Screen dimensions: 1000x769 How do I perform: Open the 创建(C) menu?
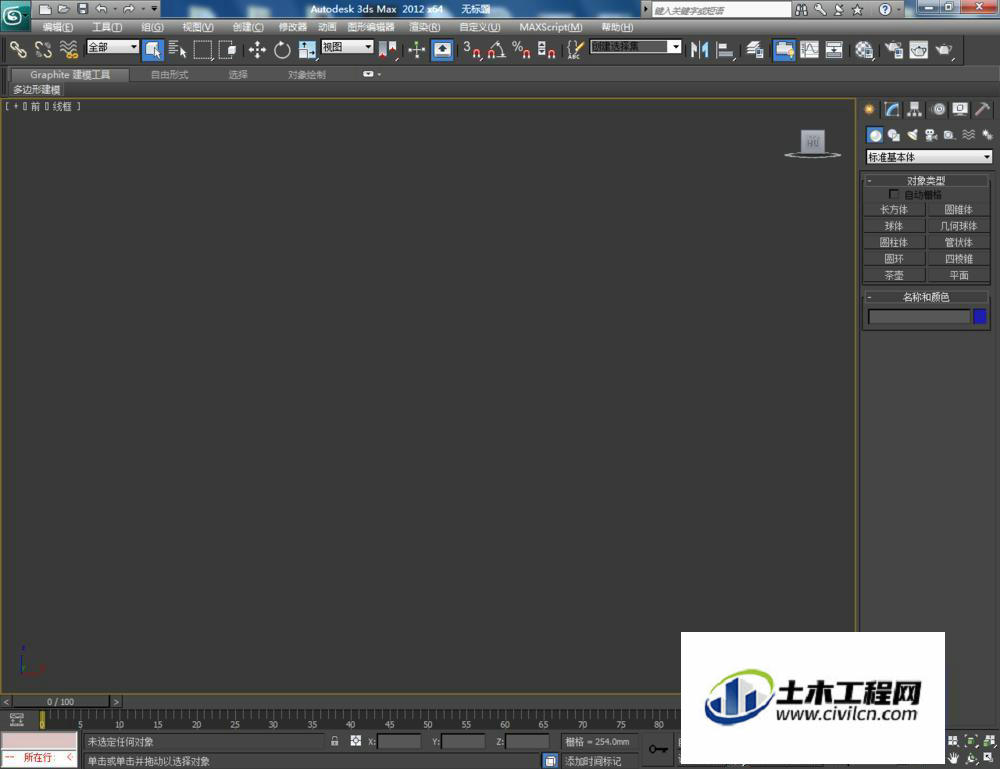coord(248,27)
